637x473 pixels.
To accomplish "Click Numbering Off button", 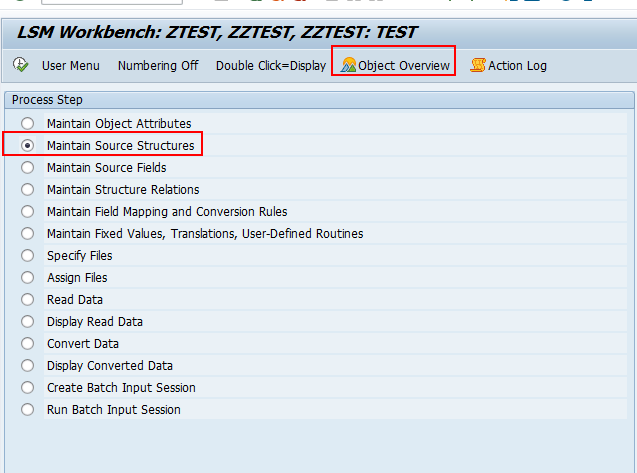I will click(158, 65).
